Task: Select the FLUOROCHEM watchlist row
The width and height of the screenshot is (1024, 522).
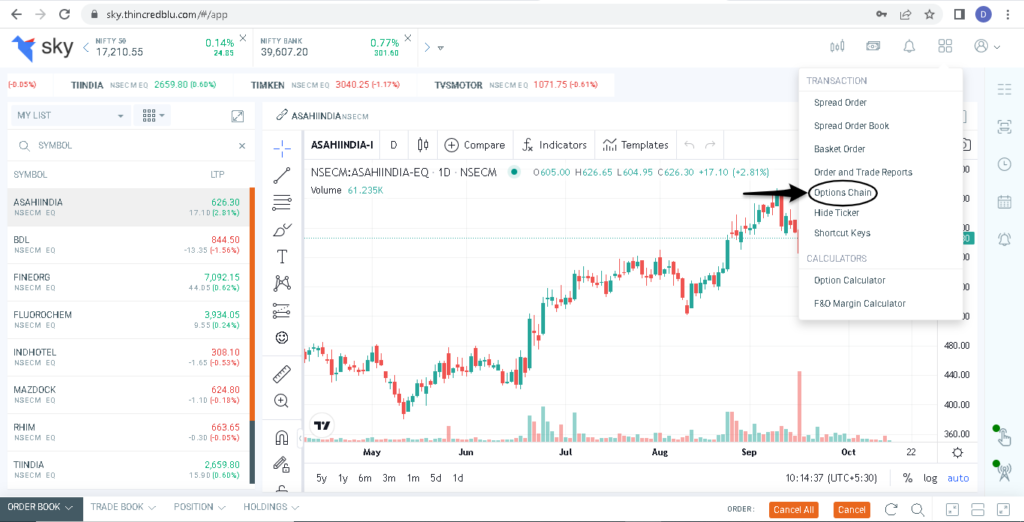Action: point(128,320)
